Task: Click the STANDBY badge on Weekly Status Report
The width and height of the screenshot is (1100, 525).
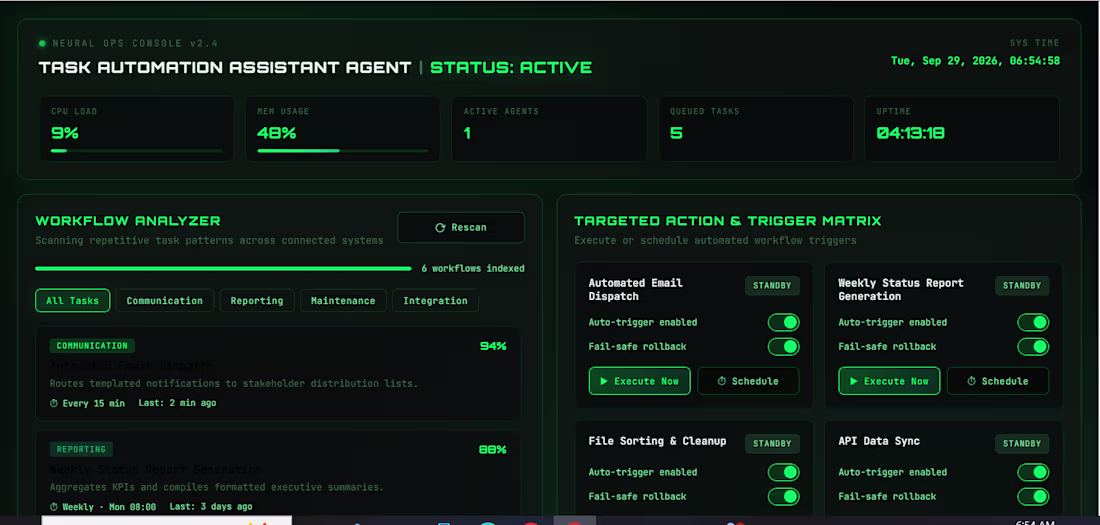Action: point(1022,286)
